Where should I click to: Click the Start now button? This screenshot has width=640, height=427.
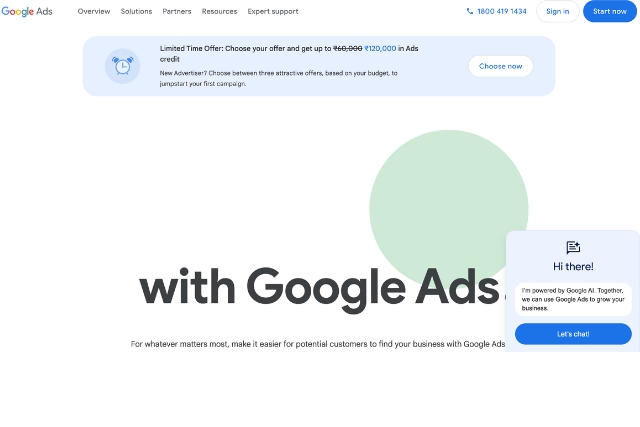610,11
